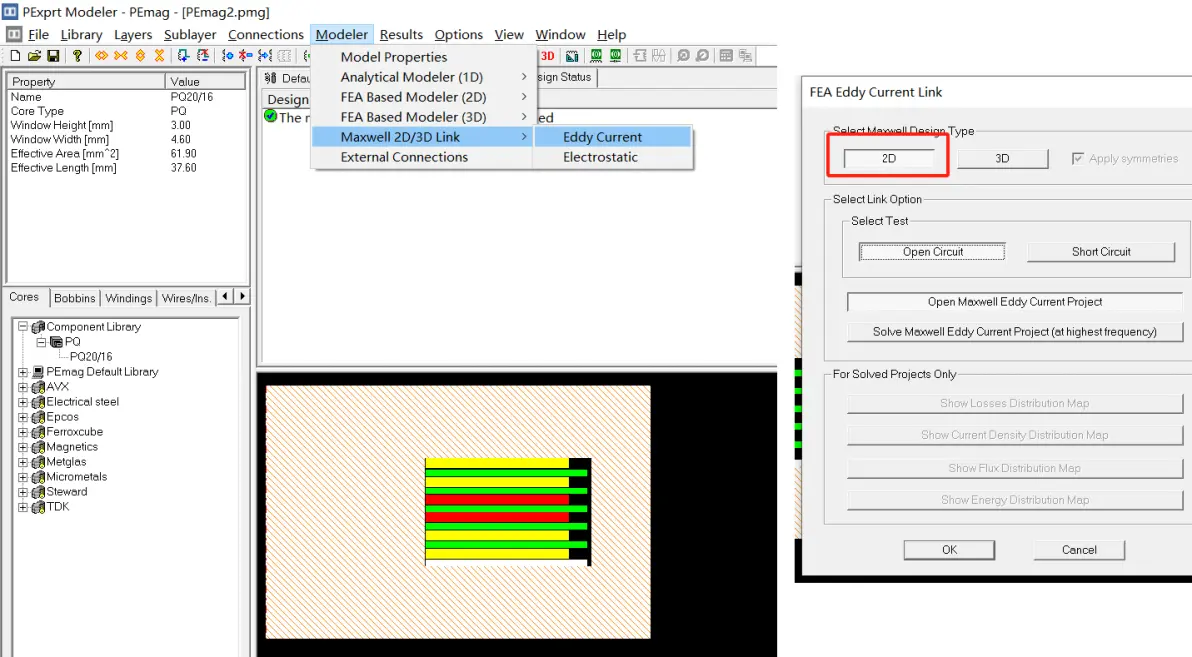Click the Save floppy disk icon
Image resolution: width=1192 pixels, height=657 pixels.
coord(53,56)
